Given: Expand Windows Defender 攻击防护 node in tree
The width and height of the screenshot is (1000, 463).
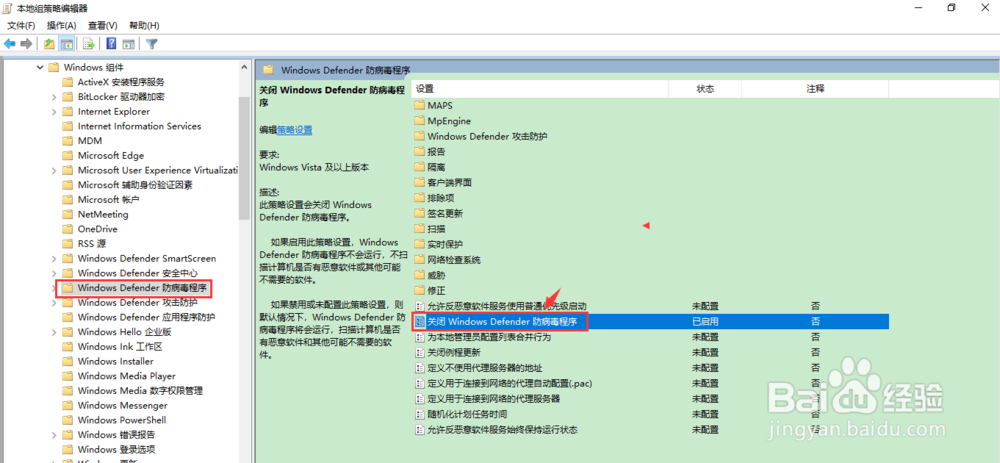Looking at the screenshot, I should 54,302.
